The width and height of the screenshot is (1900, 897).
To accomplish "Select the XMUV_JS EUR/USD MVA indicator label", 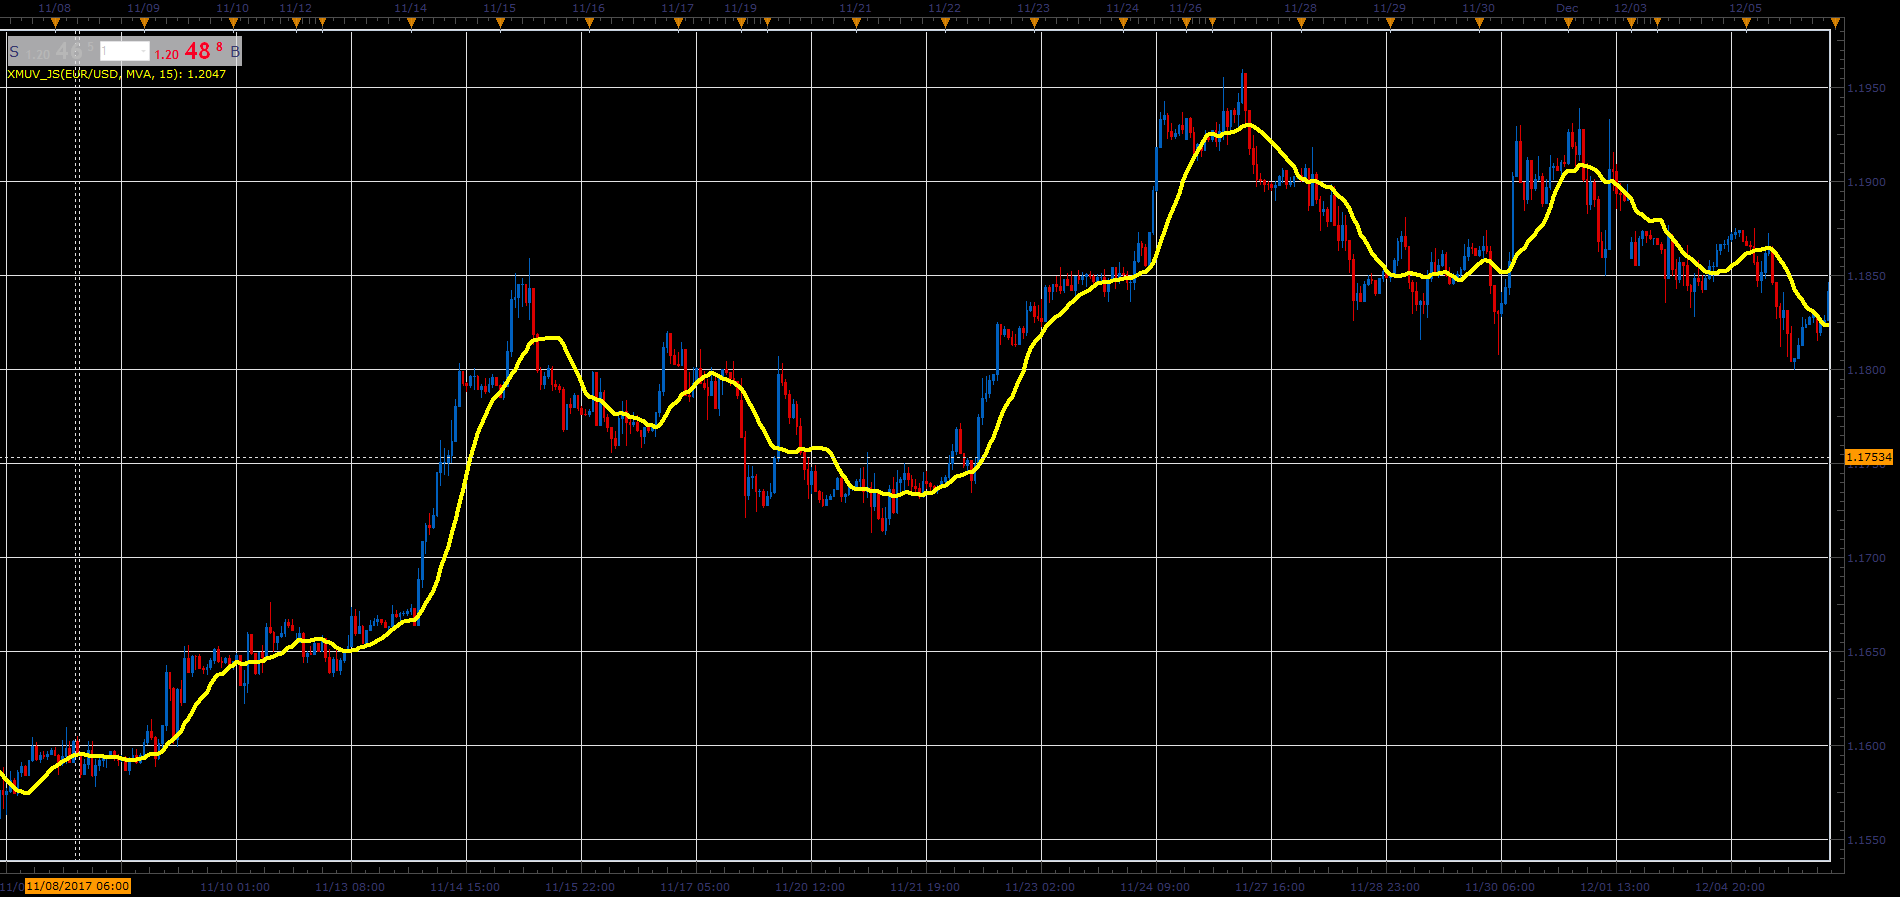I will [116, 74].
